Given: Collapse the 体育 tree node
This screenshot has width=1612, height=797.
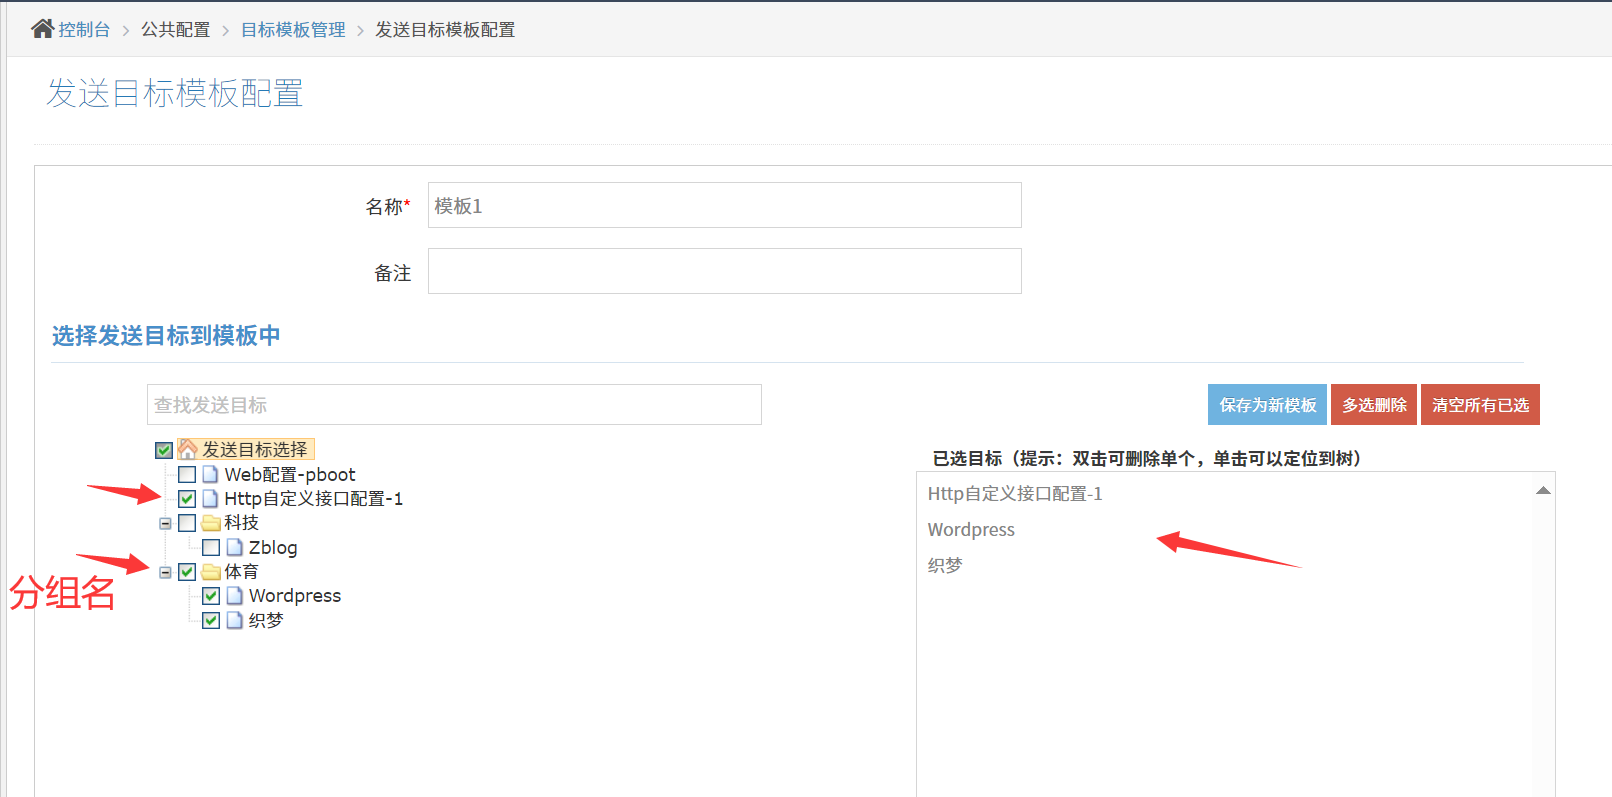Looking at the screenshot, I should point(166,572).
